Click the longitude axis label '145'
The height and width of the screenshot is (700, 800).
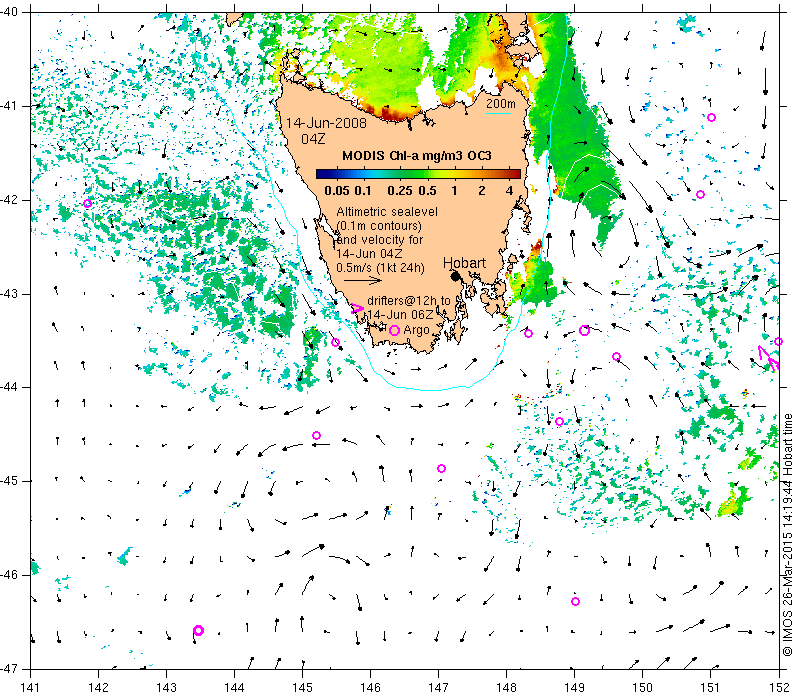pyautogui.click(x=303, y=687)
